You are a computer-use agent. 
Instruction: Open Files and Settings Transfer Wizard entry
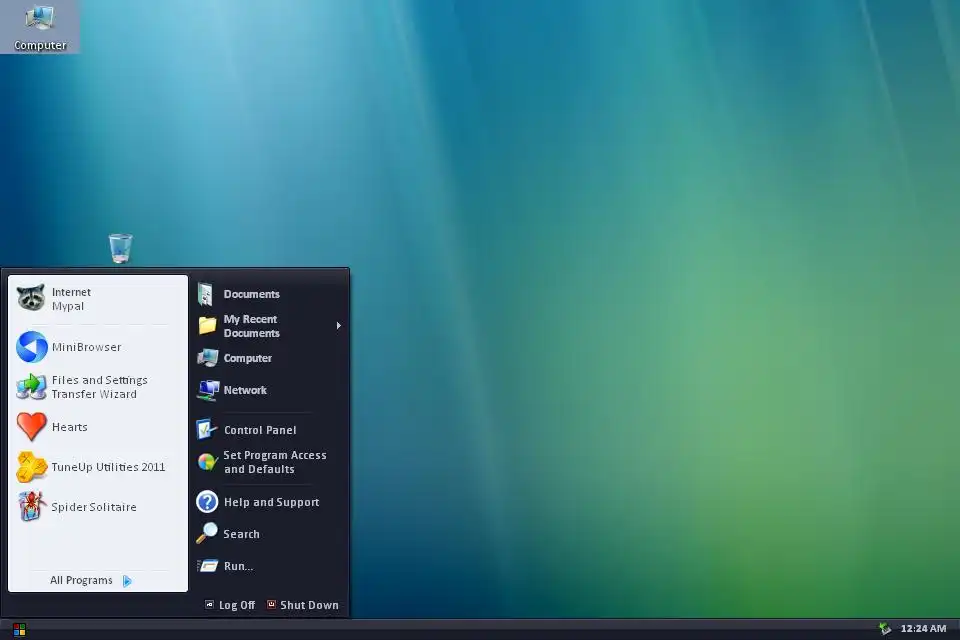(98, 386)
